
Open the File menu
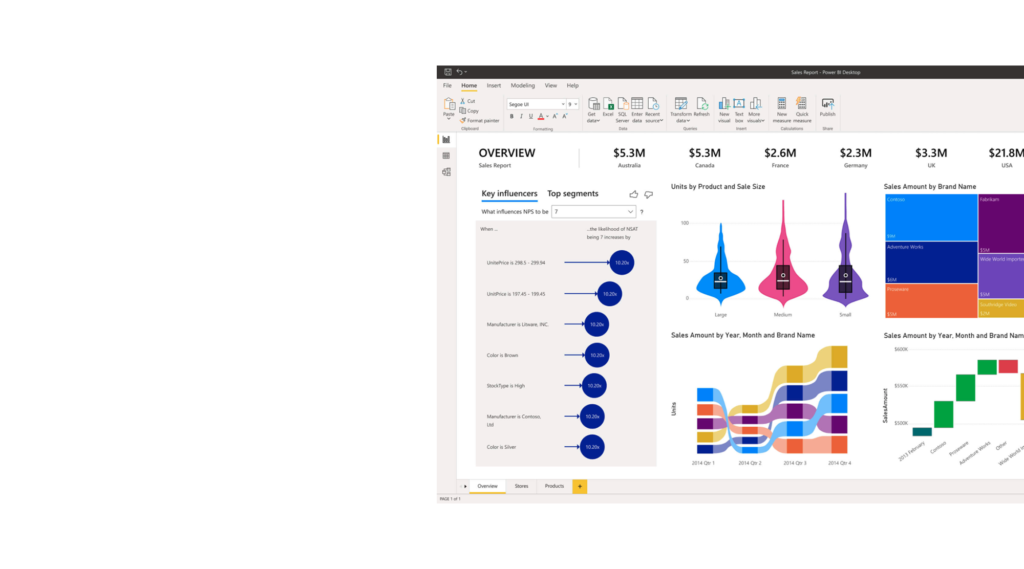point(447,86)
